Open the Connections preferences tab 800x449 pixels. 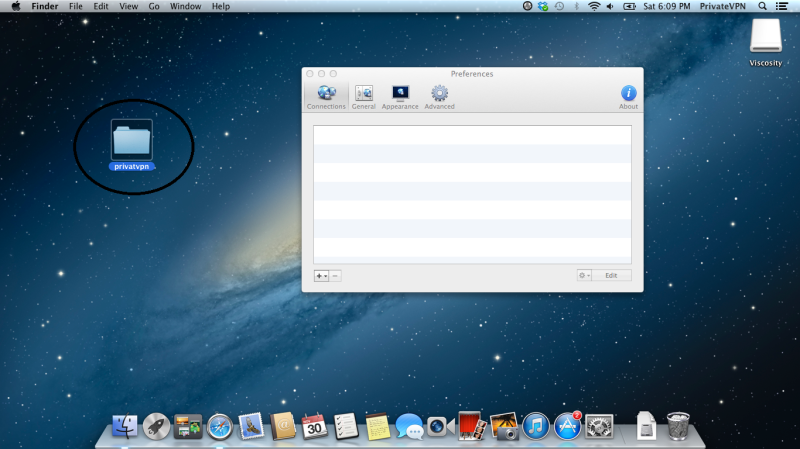(326, 96)
